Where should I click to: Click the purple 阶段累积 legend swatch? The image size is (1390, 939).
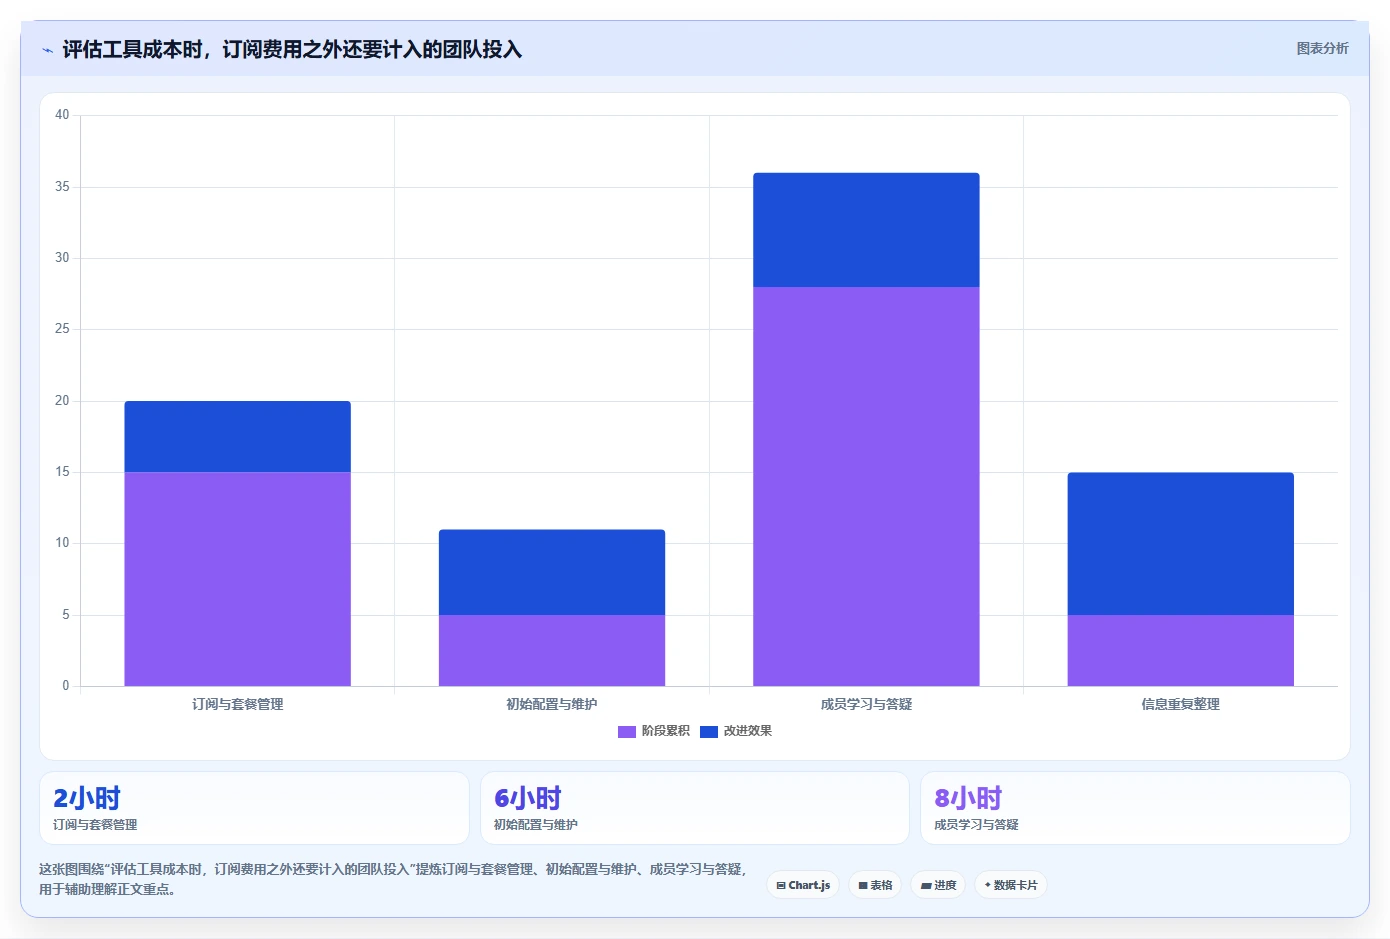coord(627,732)
